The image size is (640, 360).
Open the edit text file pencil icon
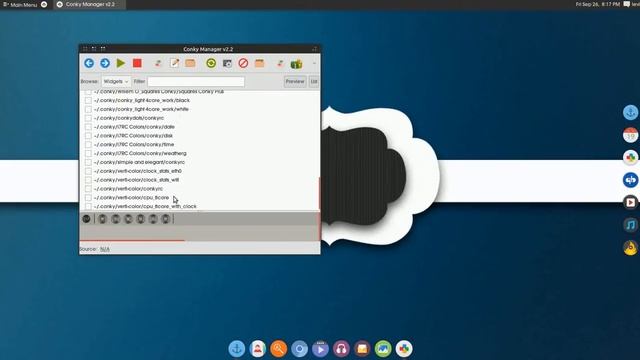(175, 63)
